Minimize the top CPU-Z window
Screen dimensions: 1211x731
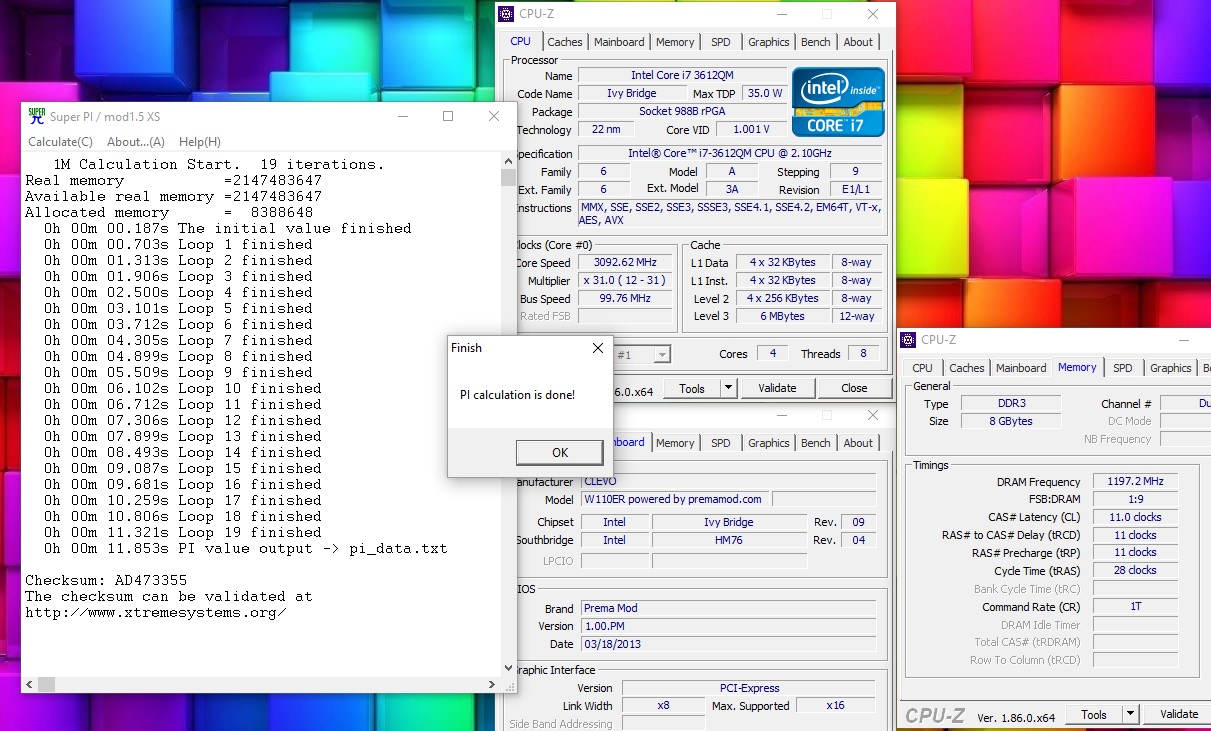(782, 14)
